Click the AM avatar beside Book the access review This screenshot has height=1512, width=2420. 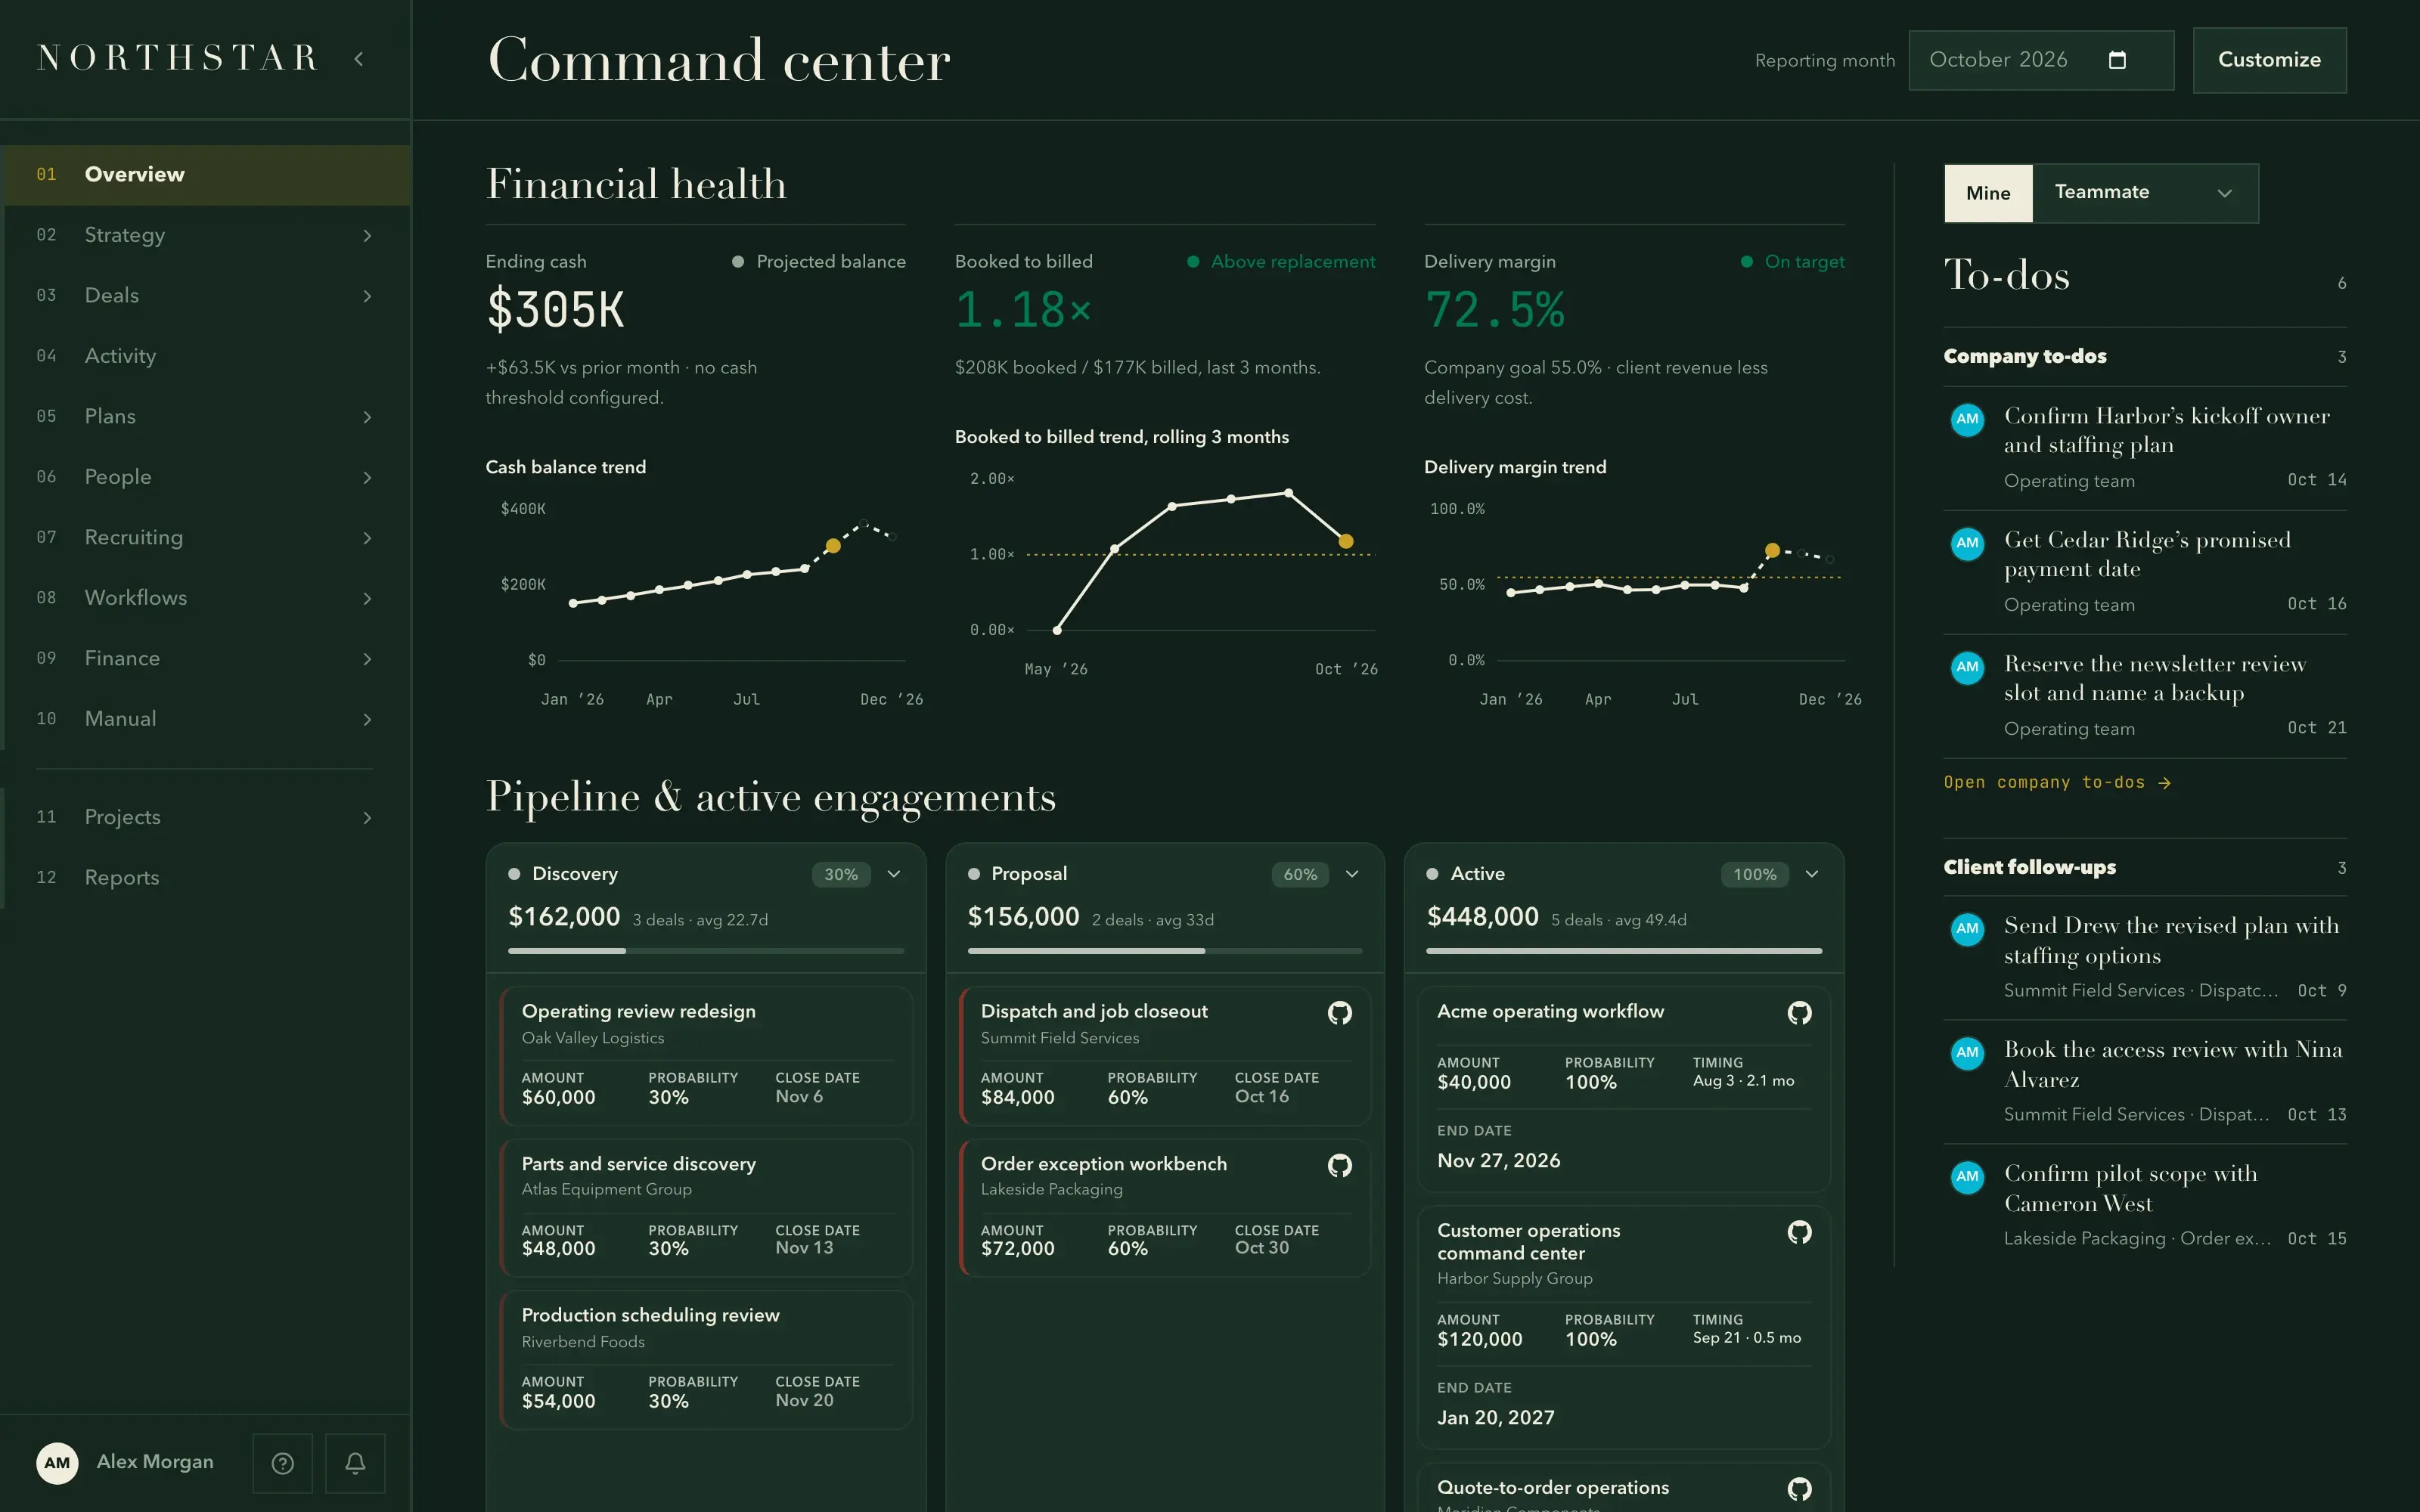(1967, 1052)
